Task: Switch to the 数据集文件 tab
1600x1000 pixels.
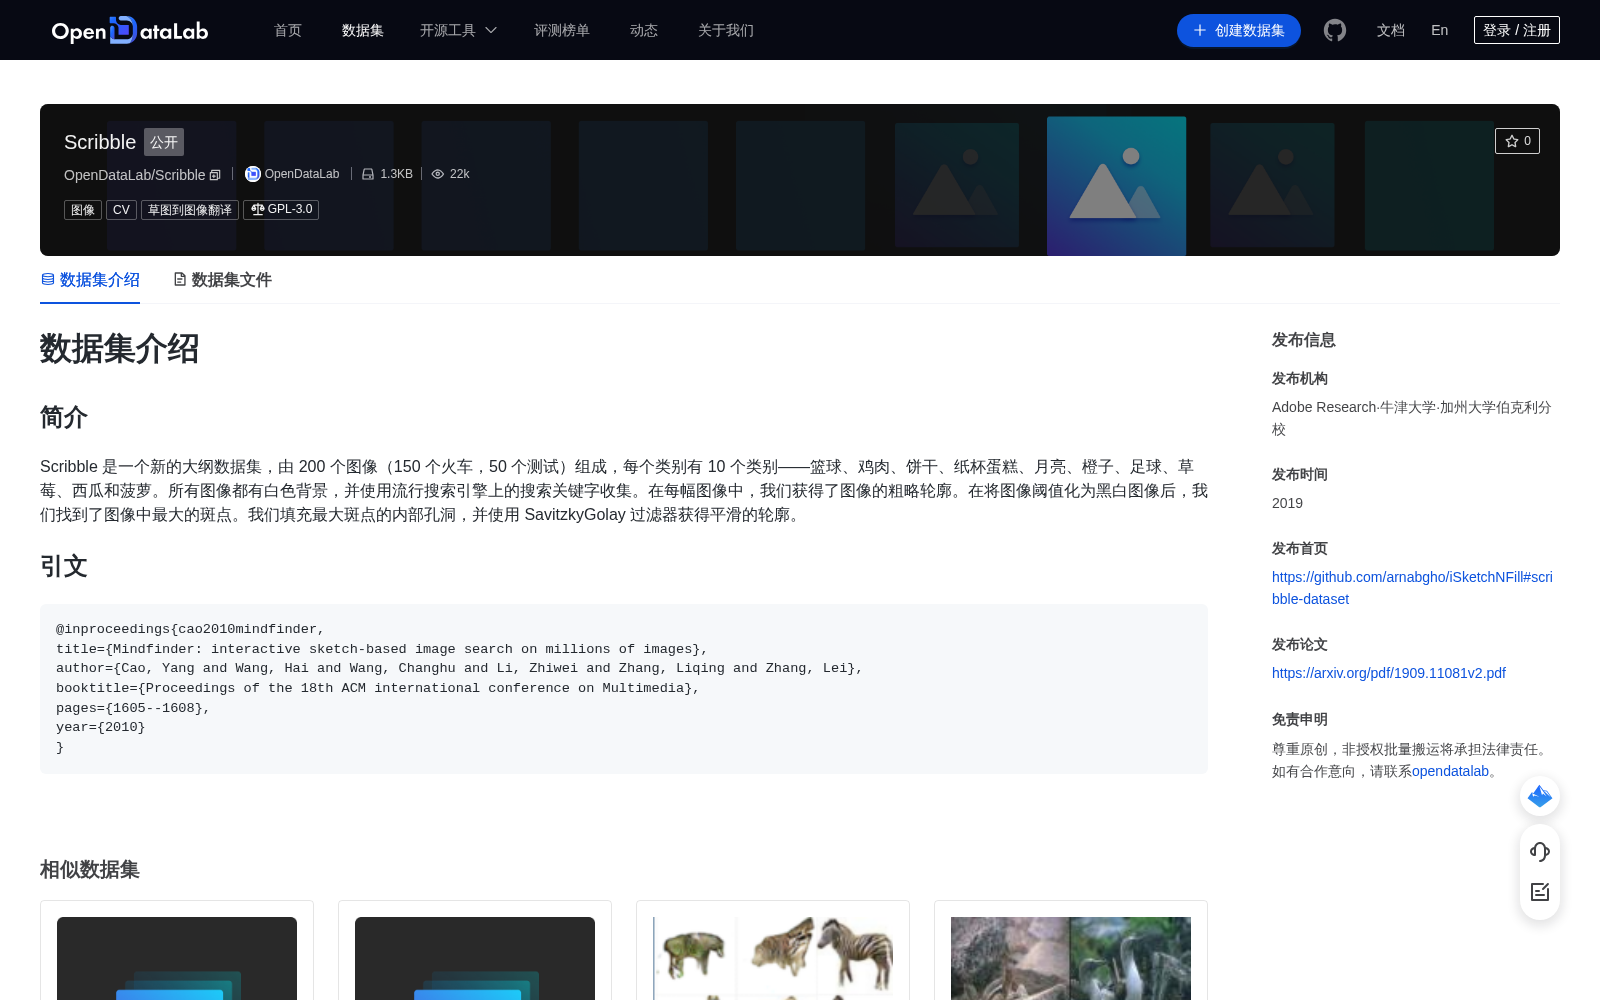Action: 222,280
